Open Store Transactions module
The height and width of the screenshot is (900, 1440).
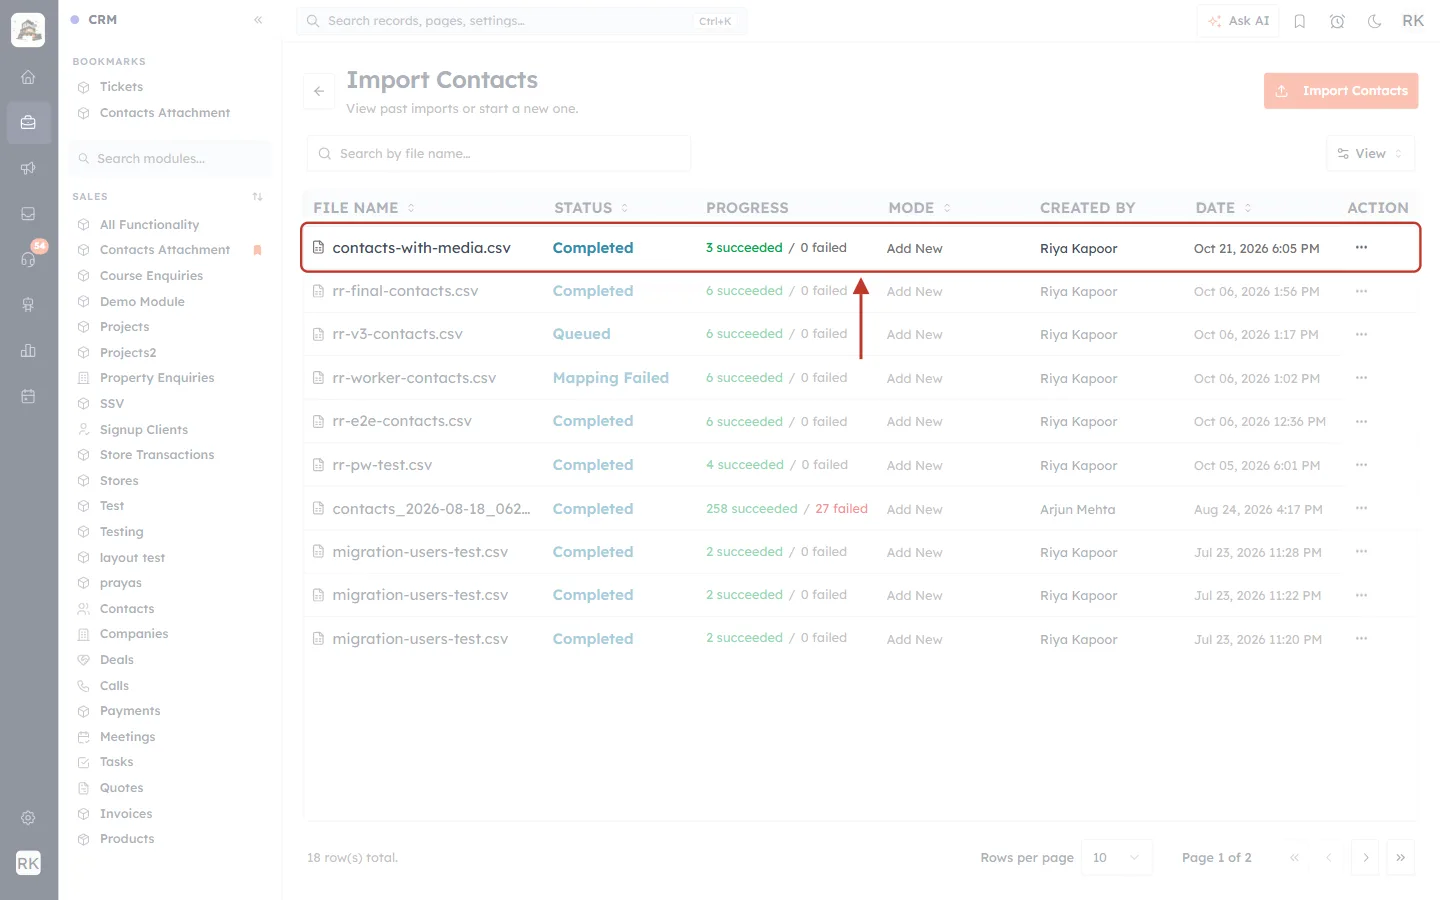157,455
